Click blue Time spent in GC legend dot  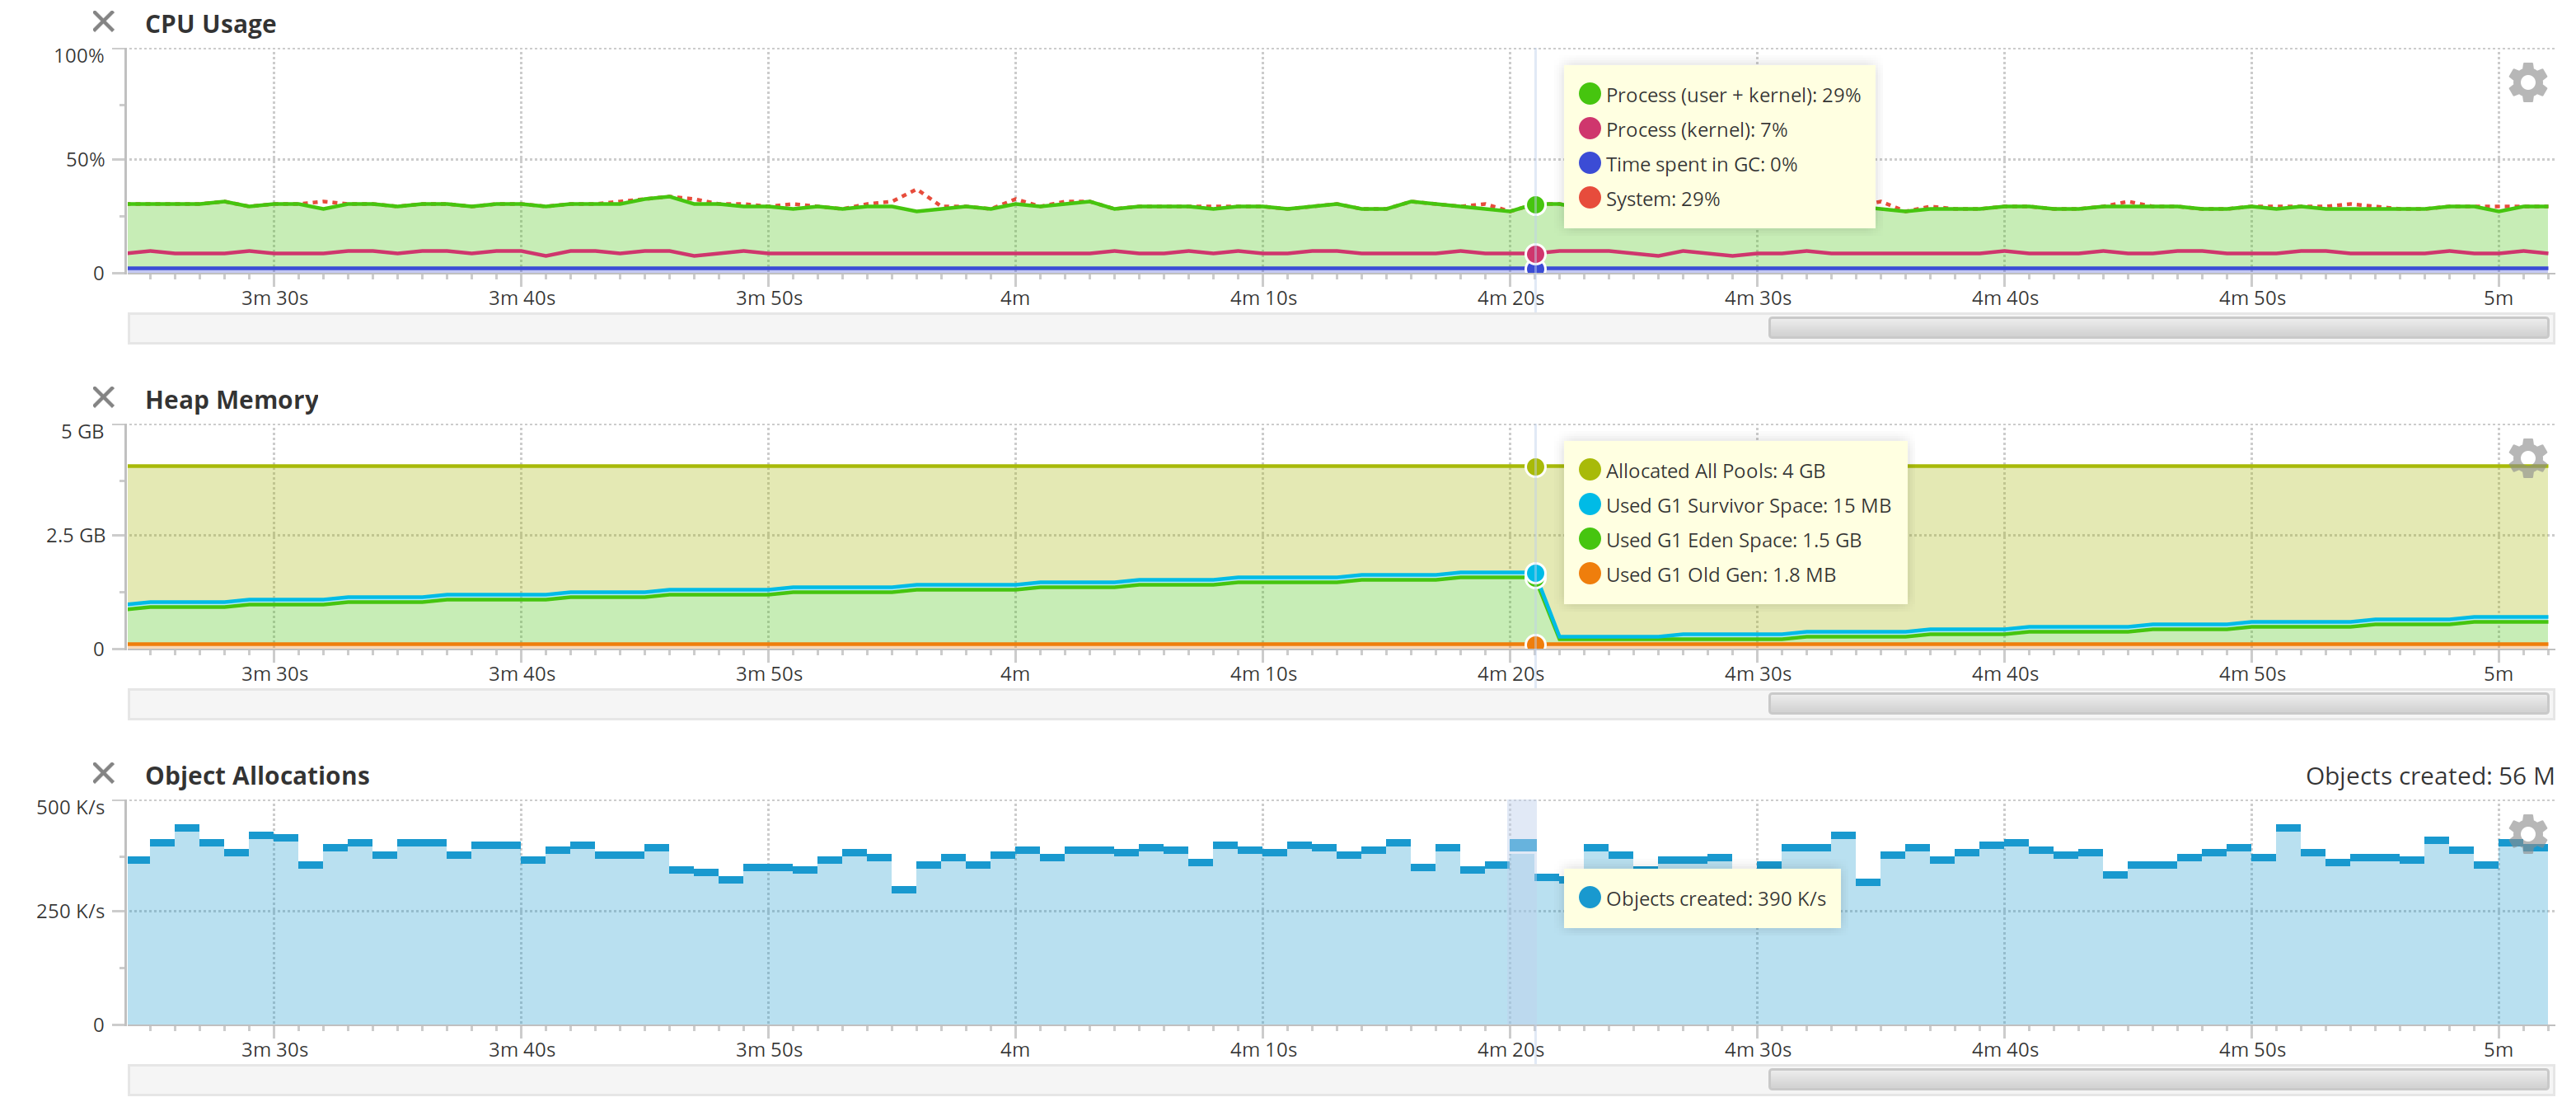point(1589,164)
